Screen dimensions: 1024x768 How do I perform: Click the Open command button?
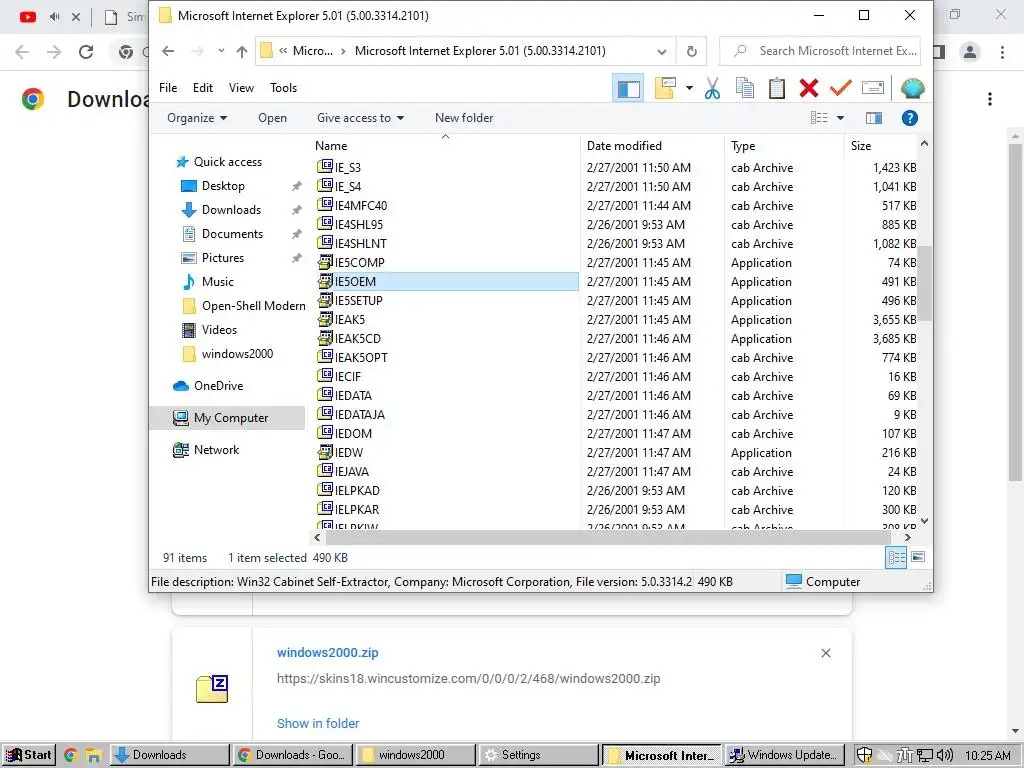click(272, 118)
